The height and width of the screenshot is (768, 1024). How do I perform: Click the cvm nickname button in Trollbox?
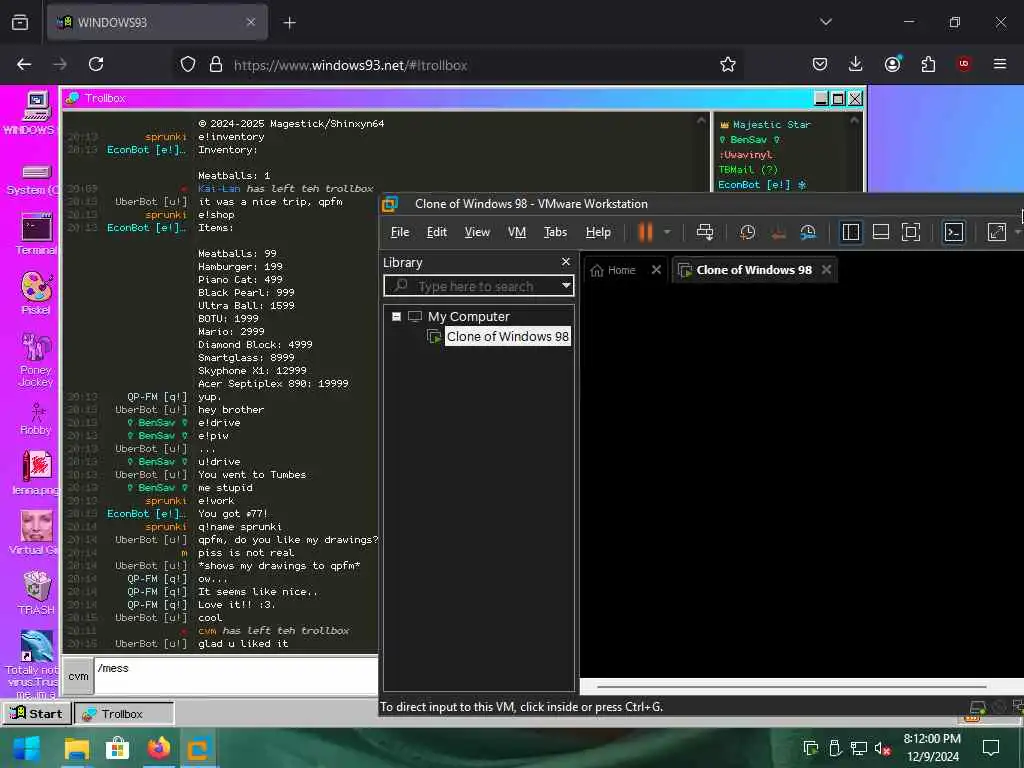78,677
